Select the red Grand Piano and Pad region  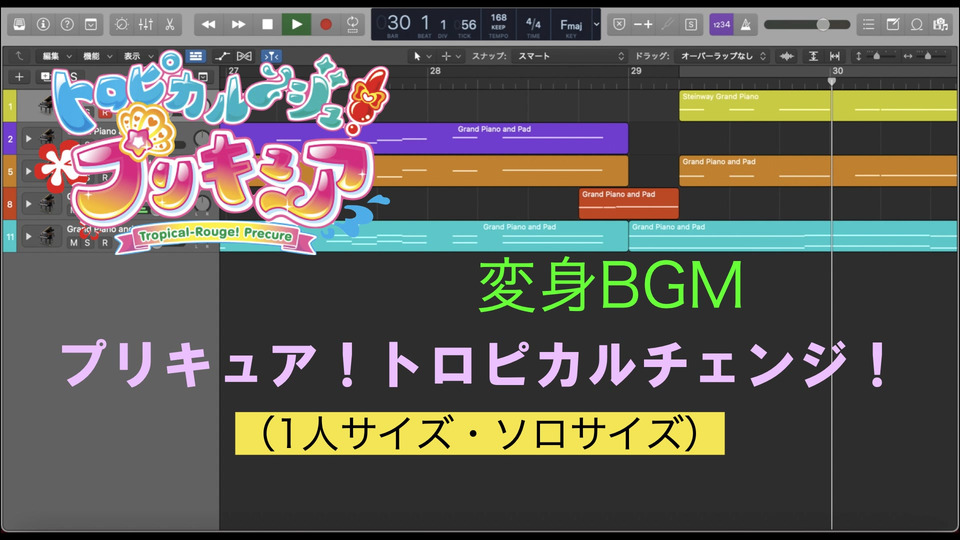629,203
